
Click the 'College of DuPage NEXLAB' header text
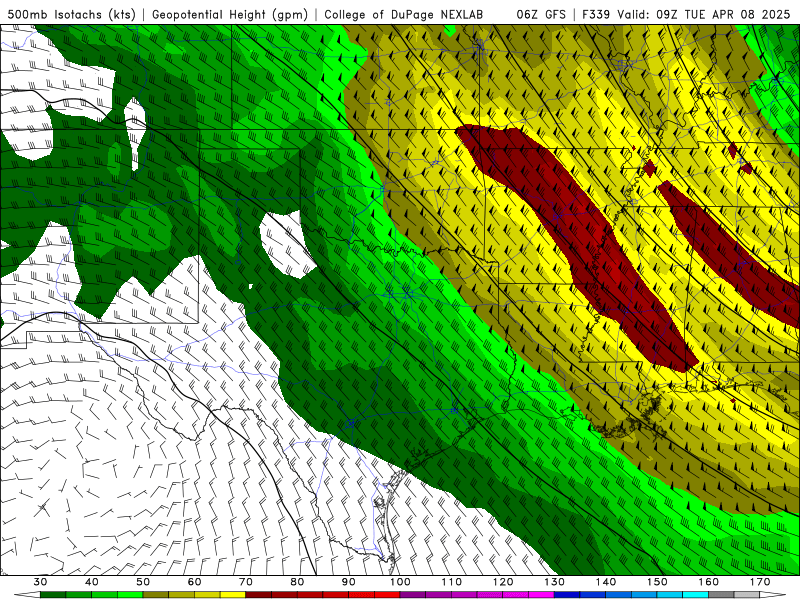[x=404, y=14]
